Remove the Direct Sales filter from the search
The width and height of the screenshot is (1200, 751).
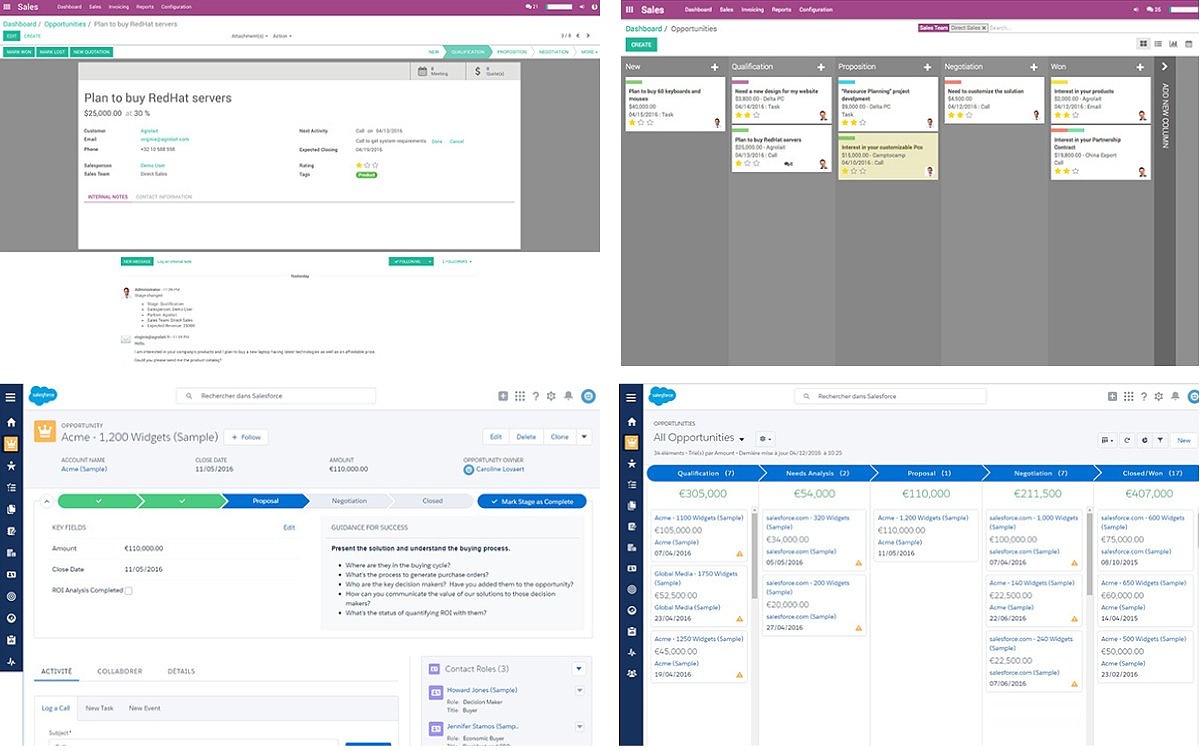click(984, 28)
